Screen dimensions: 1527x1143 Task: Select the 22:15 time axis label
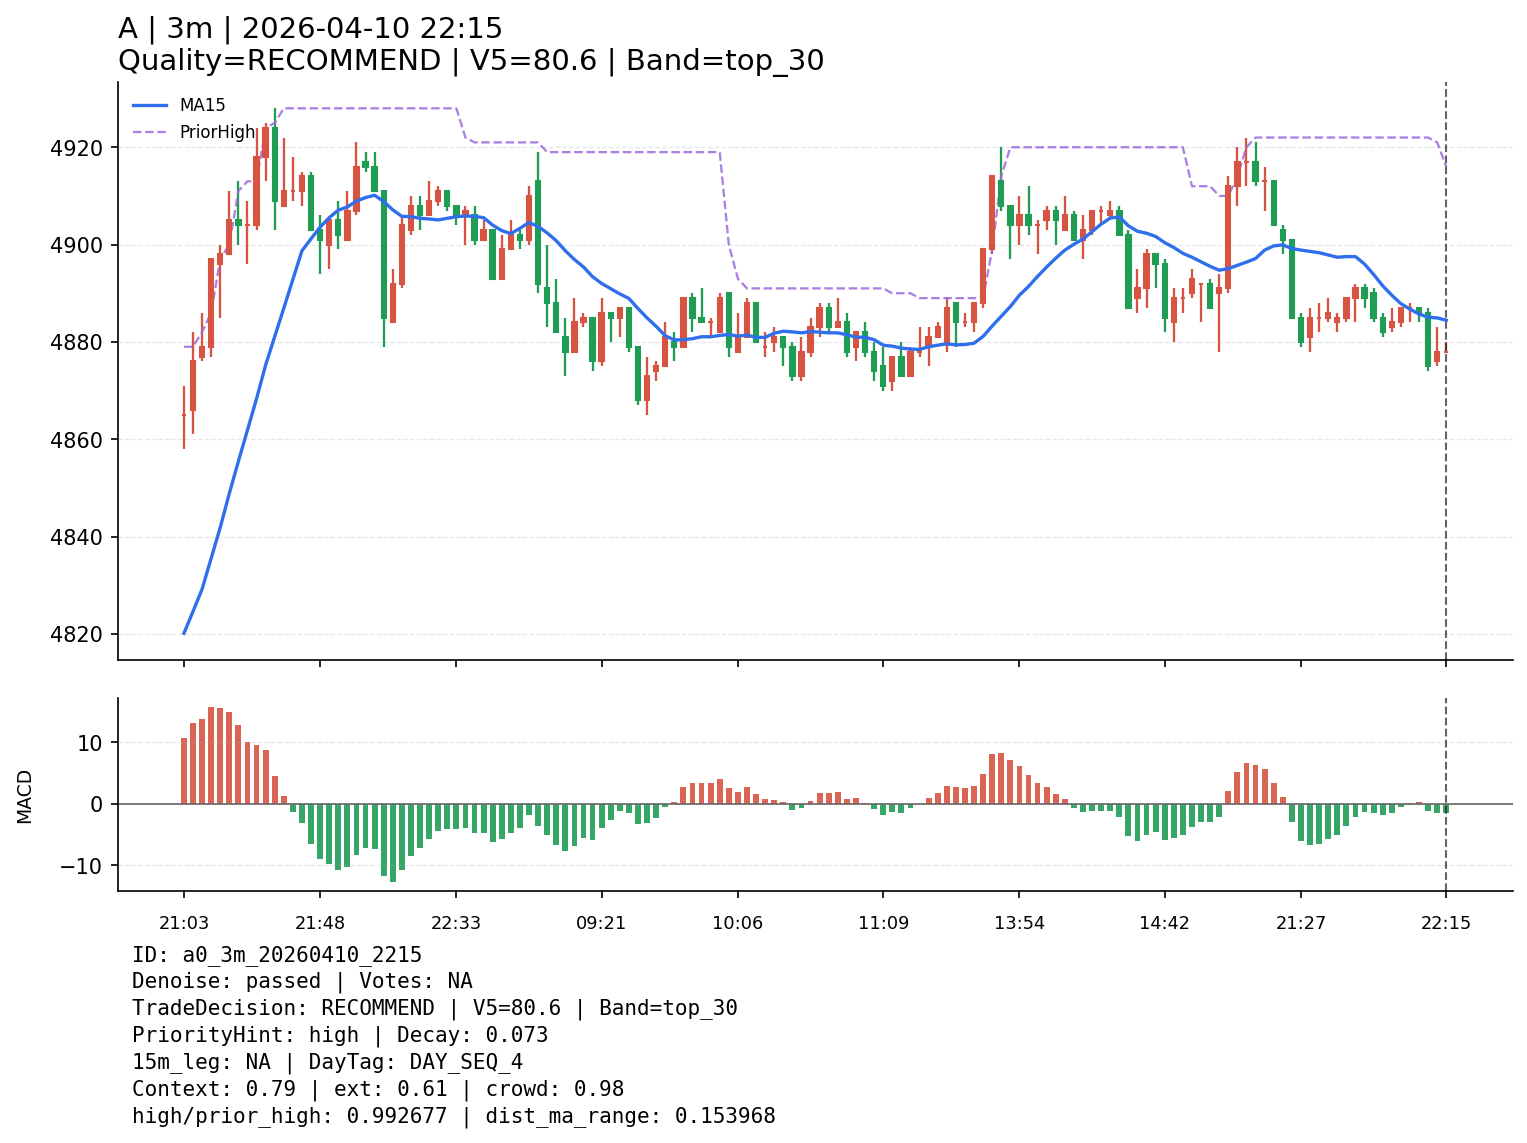pyautogui.click(x=1445, y=923)
